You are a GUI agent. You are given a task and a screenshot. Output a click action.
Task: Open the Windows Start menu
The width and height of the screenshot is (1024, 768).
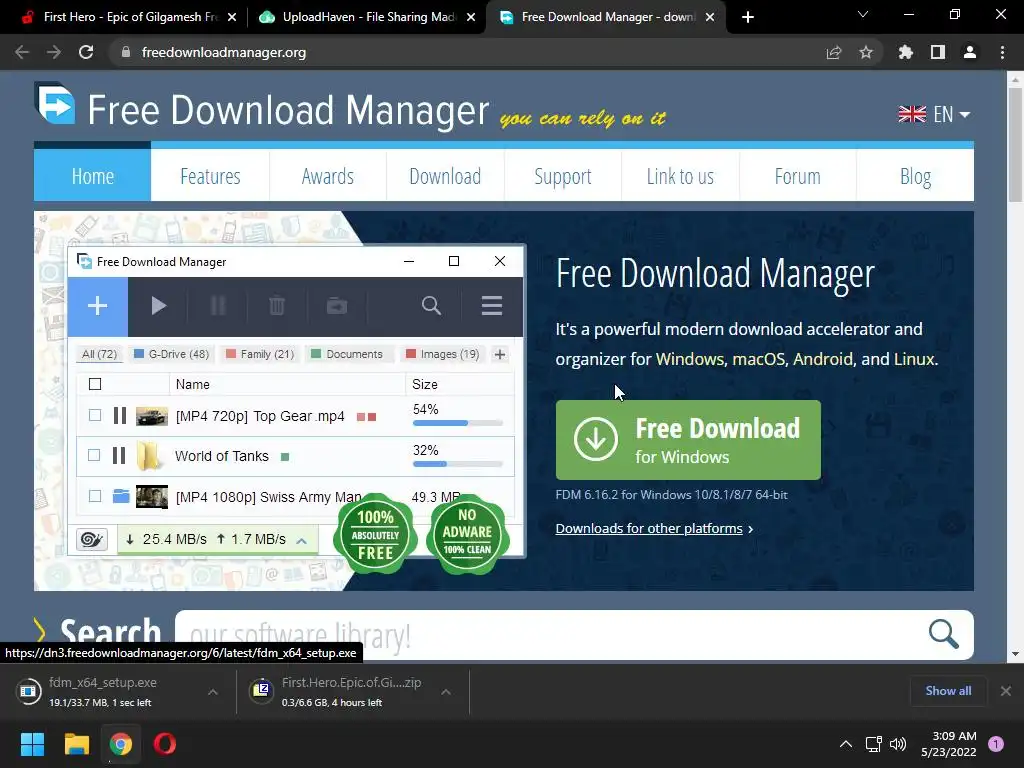(x=32, y=744)
